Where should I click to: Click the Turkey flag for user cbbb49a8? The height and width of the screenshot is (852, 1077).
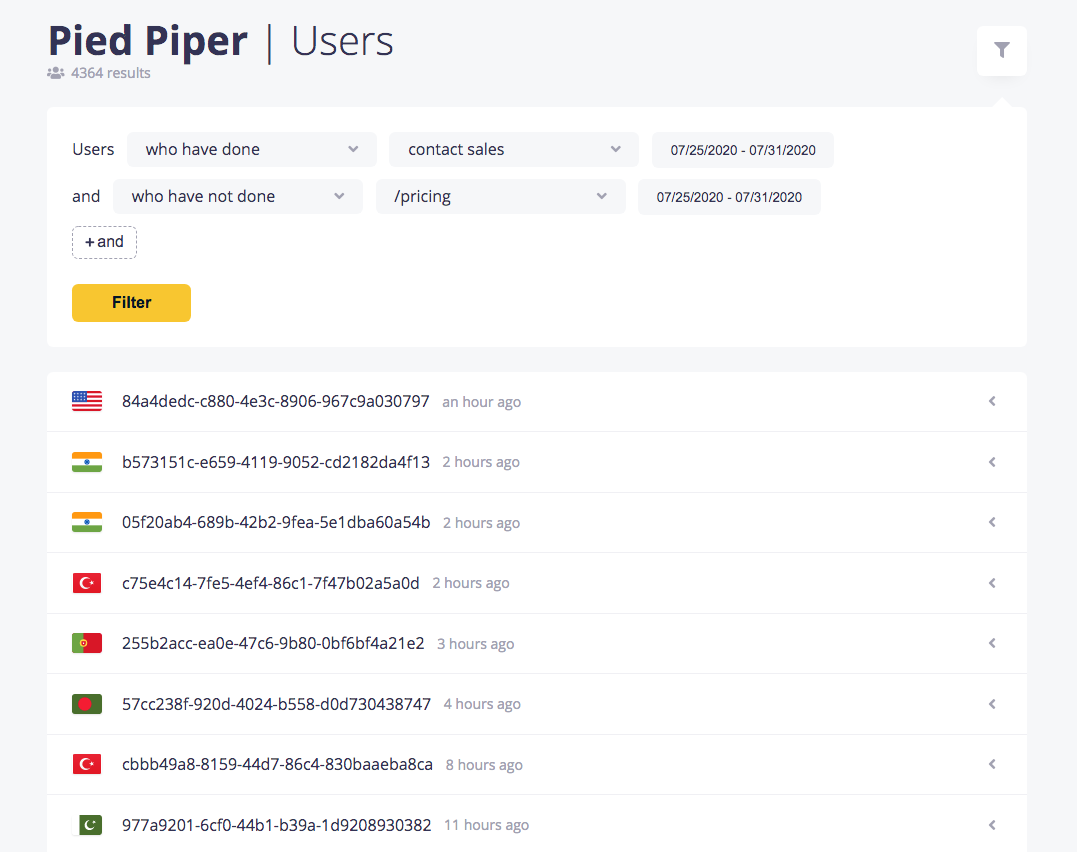(x=87, y=764)
